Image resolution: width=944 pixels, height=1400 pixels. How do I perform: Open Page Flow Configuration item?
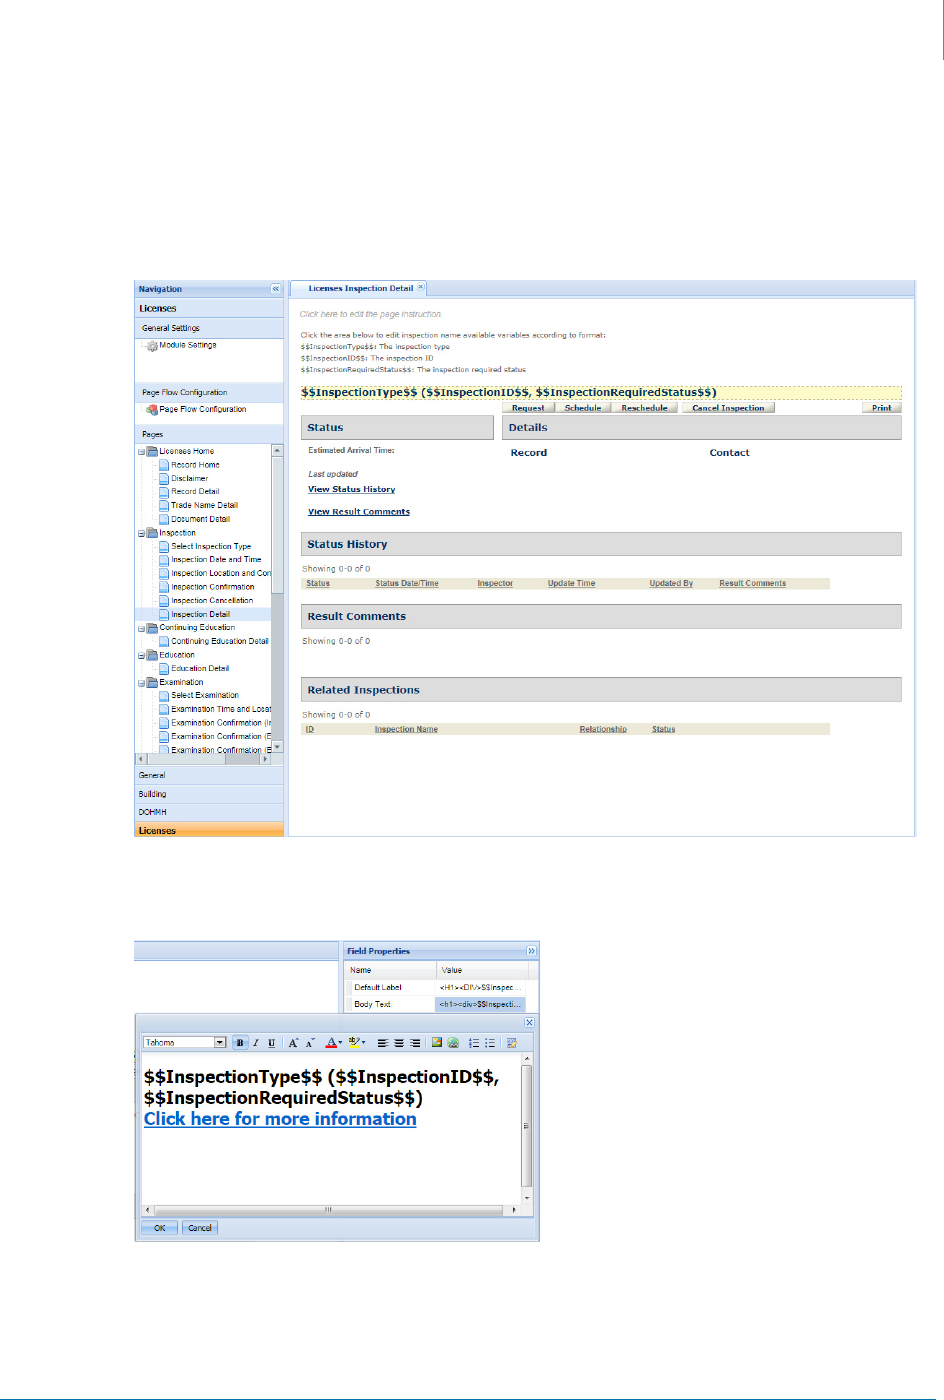click(x=202, y=409)
